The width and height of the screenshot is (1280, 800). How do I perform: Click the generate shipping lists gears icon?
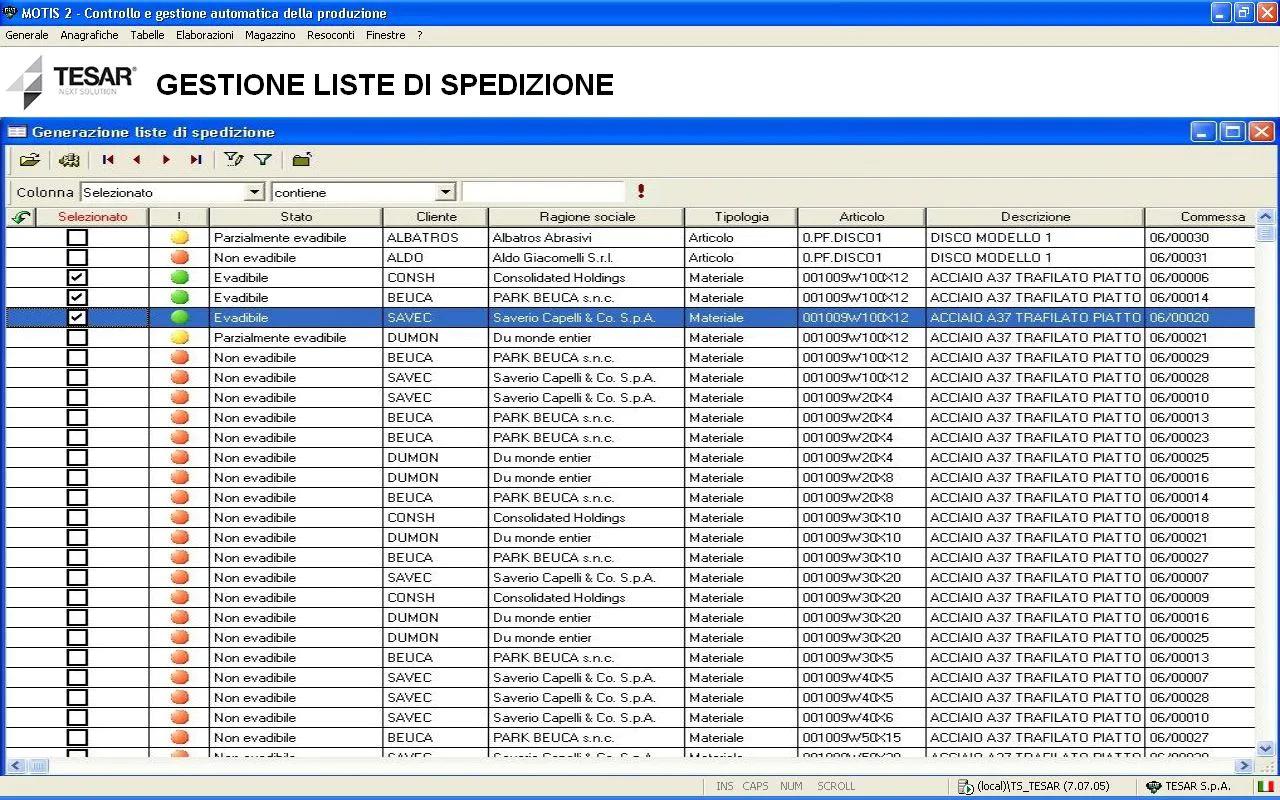click(68, 159)
